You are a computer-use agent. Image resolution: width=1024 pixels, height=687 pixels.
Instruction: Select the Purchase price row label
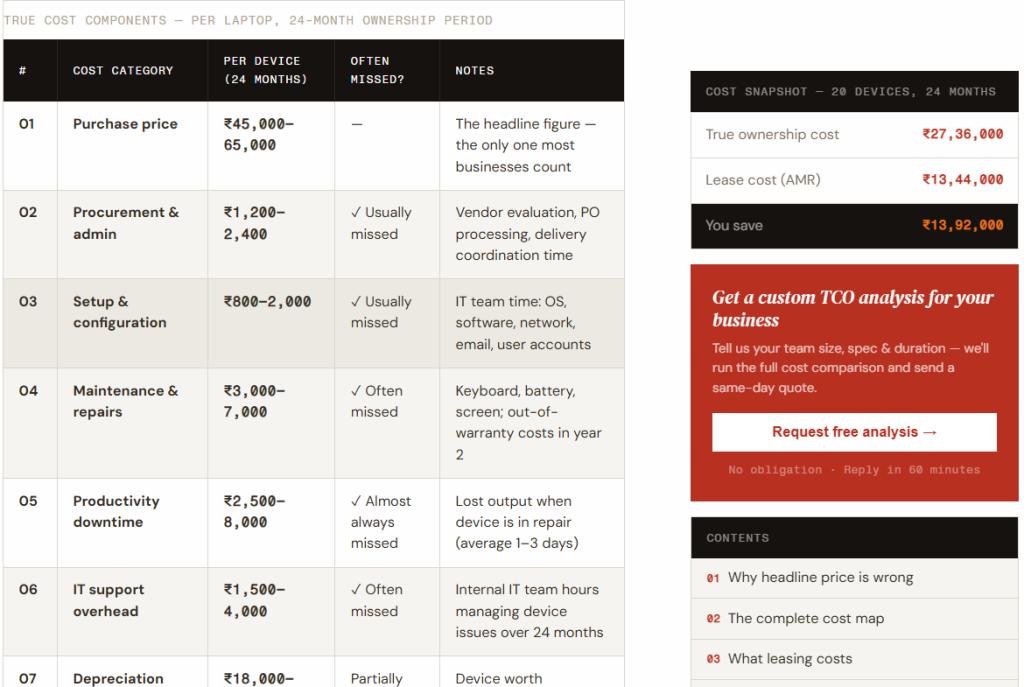pos(125,124)
